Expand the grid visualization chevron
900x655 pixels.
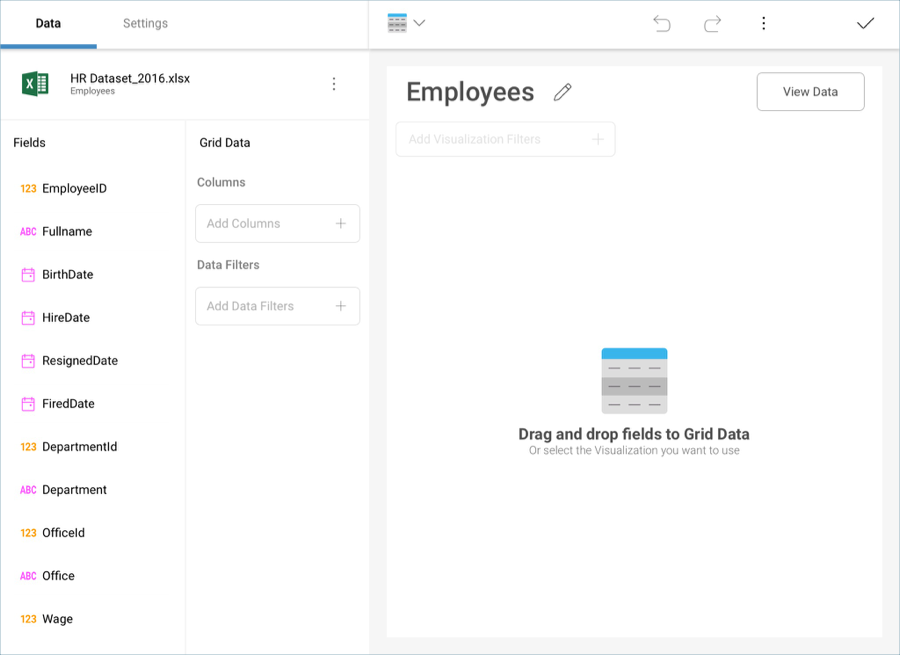click(x=420, y=23)
